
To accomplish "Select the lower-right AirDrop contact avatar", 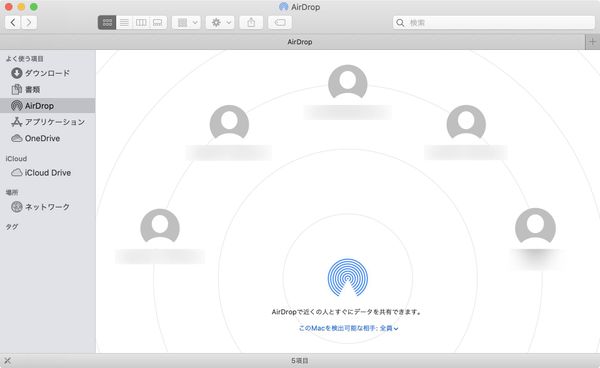I will (x=535, y=226).
